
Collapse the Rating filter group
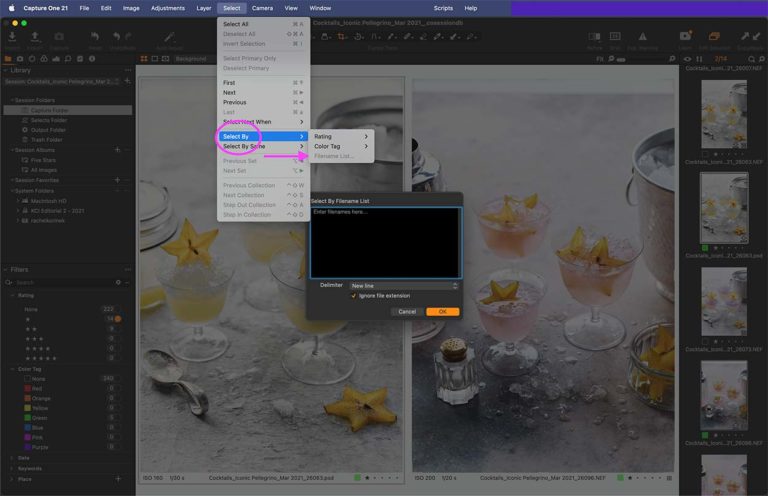pyautogui.click(x=12, y=295)
